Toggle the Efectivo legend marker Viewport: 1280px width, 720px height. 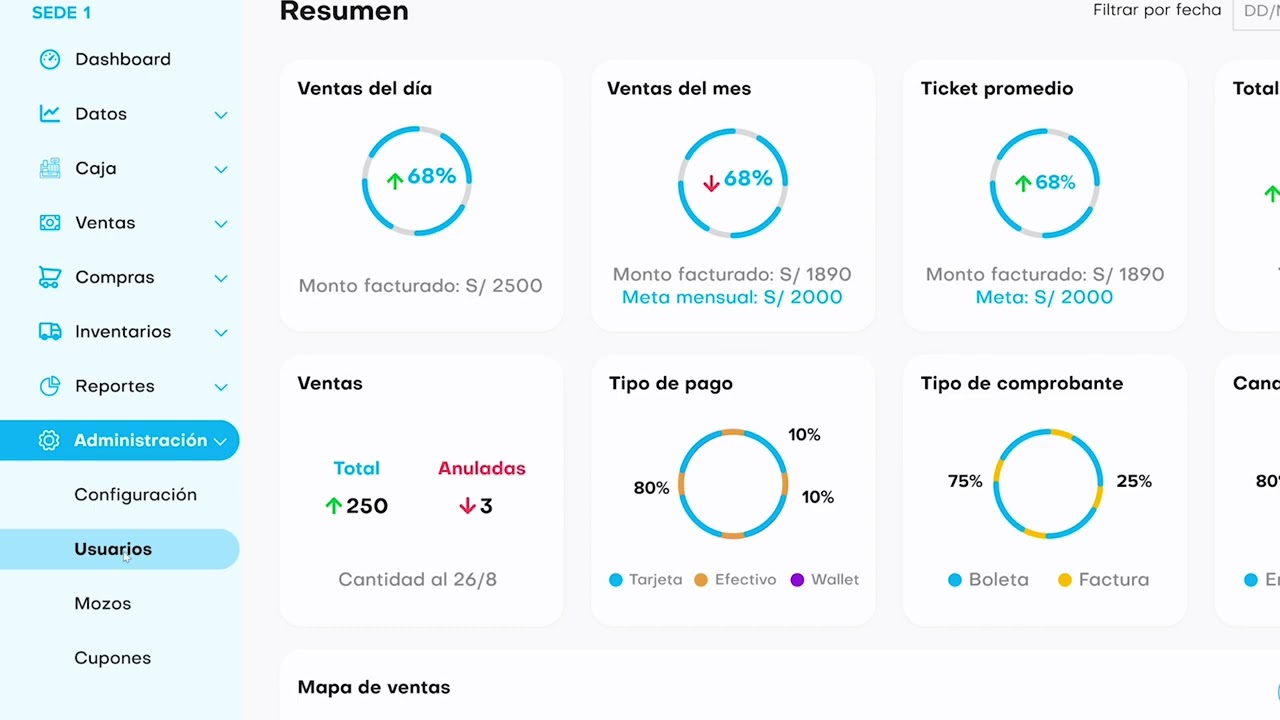[701, 580]
